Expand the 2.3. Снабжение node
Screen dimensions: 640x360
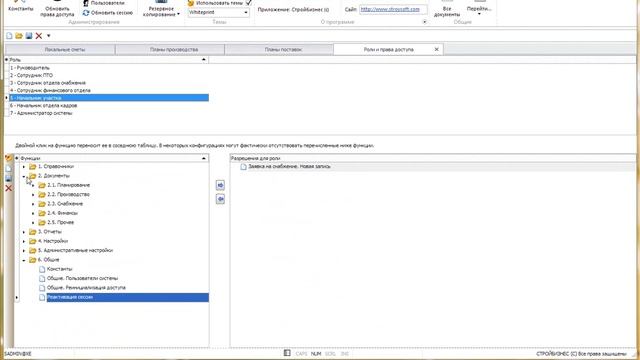(33, 204)
